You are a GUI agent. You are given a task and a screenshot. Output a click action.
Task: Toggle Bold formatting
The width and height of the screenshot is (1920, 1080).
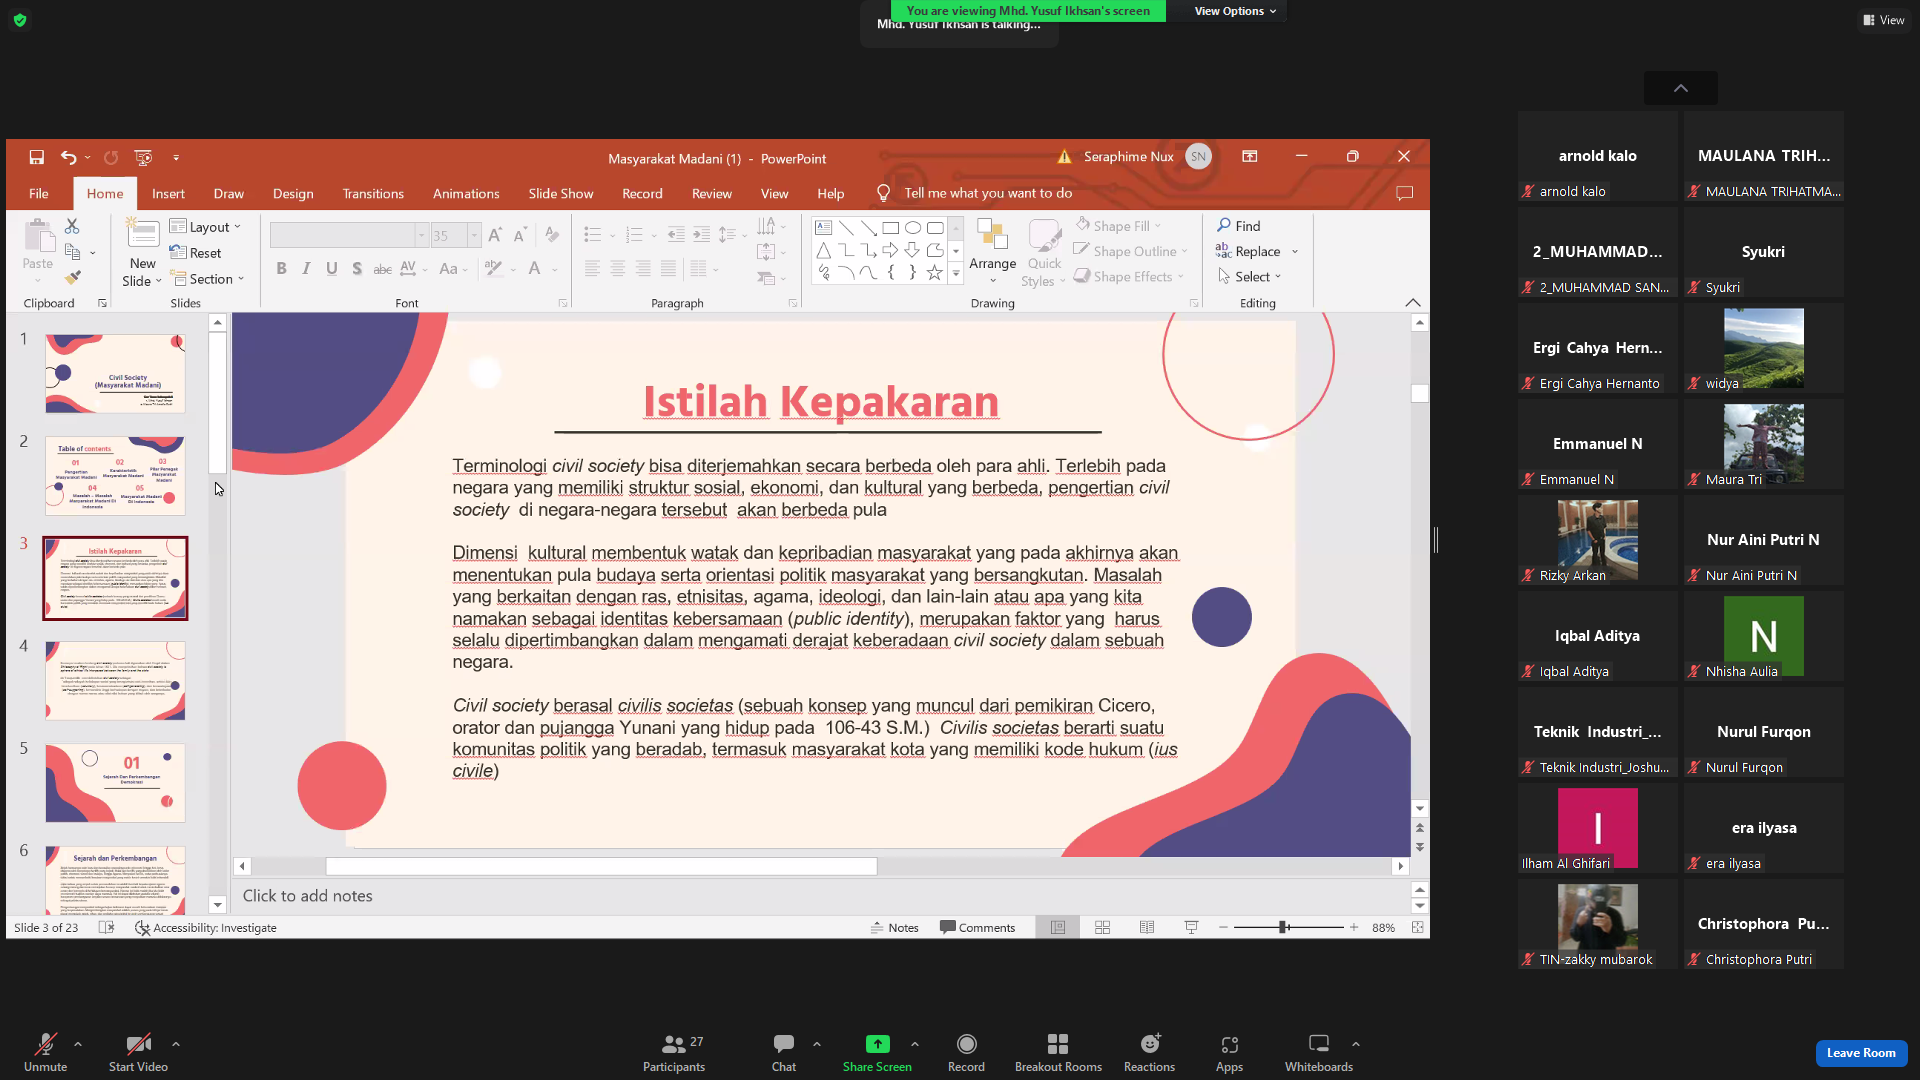pyautogui.click(x=281, y=268)
